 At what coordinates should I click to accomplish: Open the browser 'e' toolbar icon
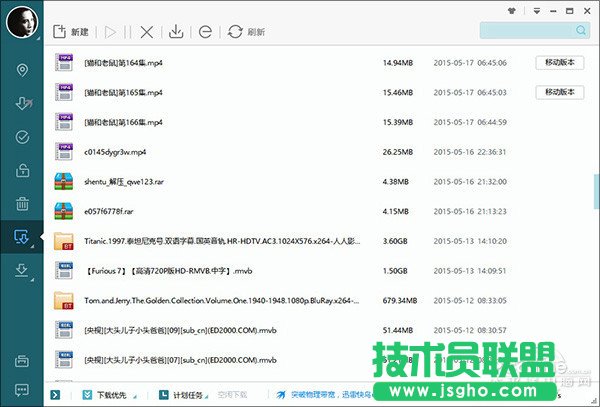205,32
